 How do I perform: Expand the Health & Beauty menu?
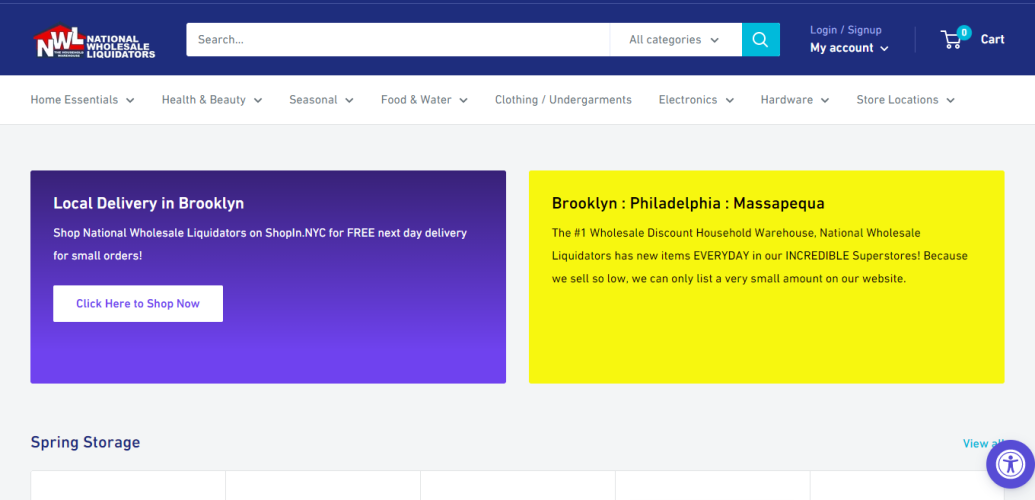coord(212,100)
